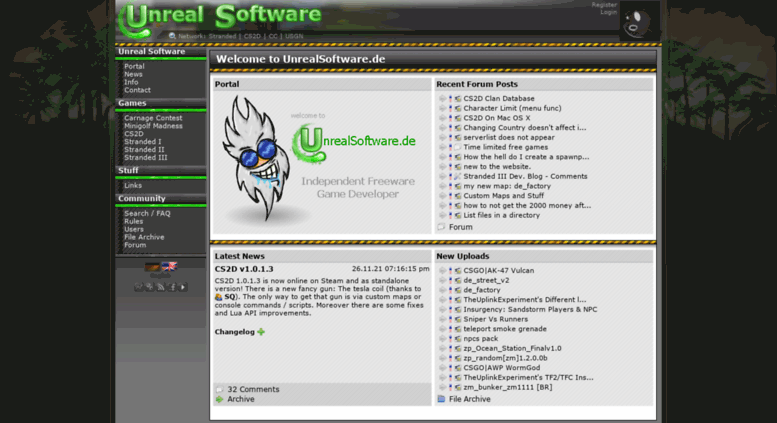Open Portal in the sidebar menu
This screenshot has width=777, height=423.
tap(134, 66)
